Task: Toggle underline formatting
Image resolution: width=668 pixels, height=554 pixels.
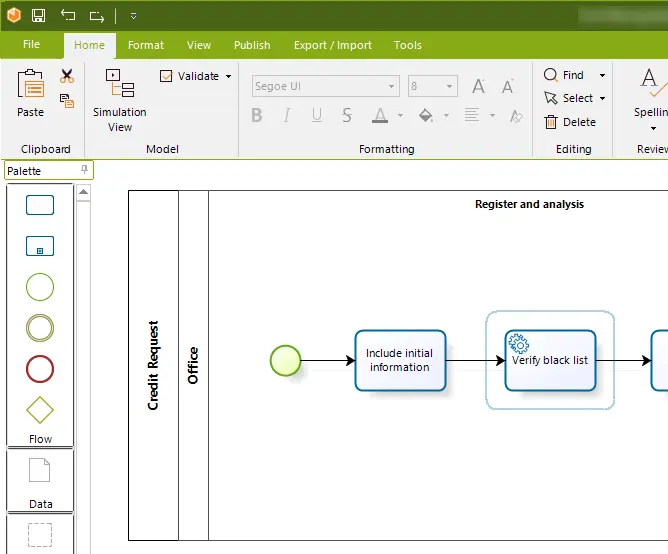Action: pos(317,115)
